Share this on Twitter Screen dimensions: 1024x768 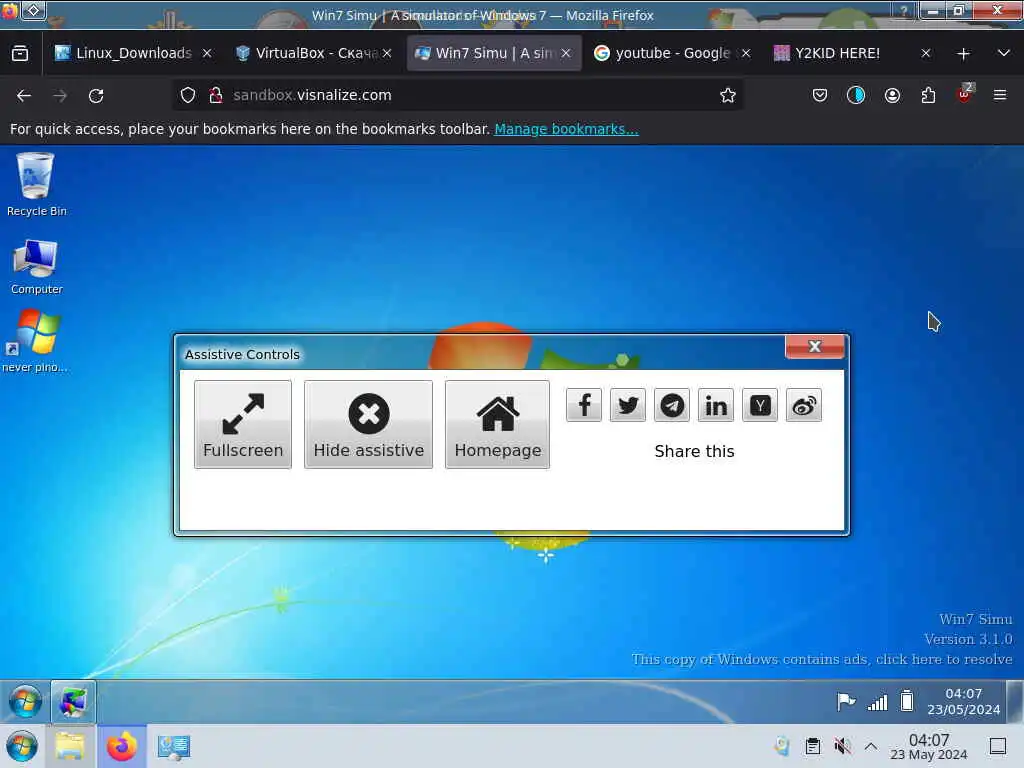tap(628, 405)
